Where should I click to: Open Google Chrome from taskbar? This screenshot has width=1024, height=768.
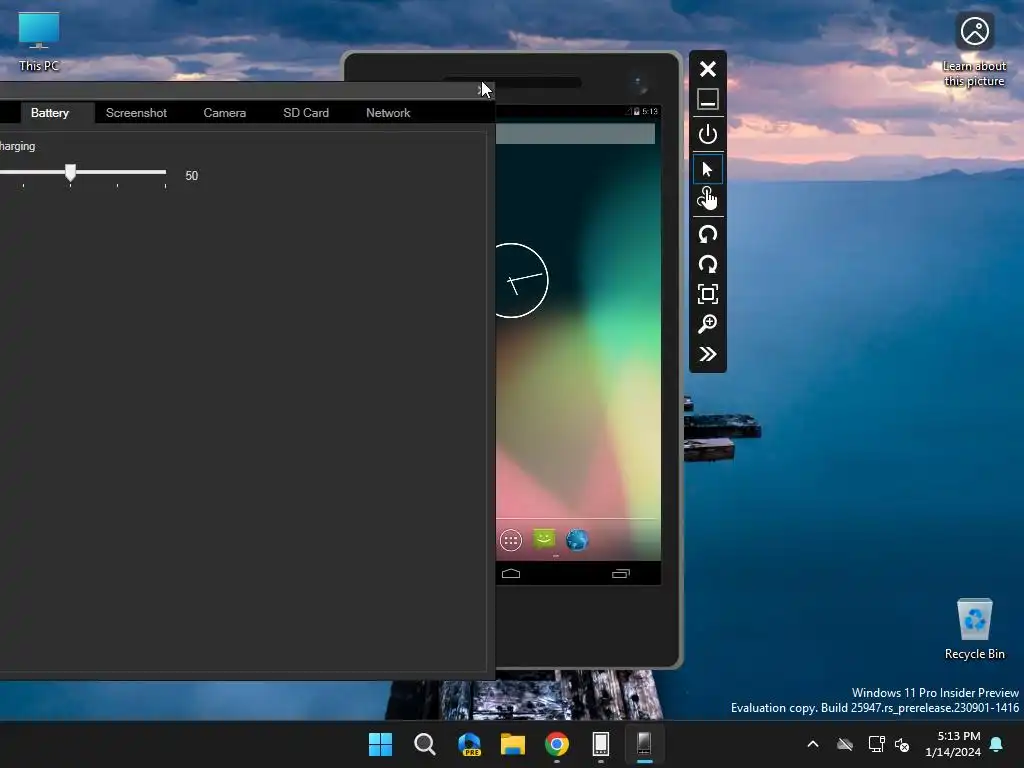(x=557, y=744)
